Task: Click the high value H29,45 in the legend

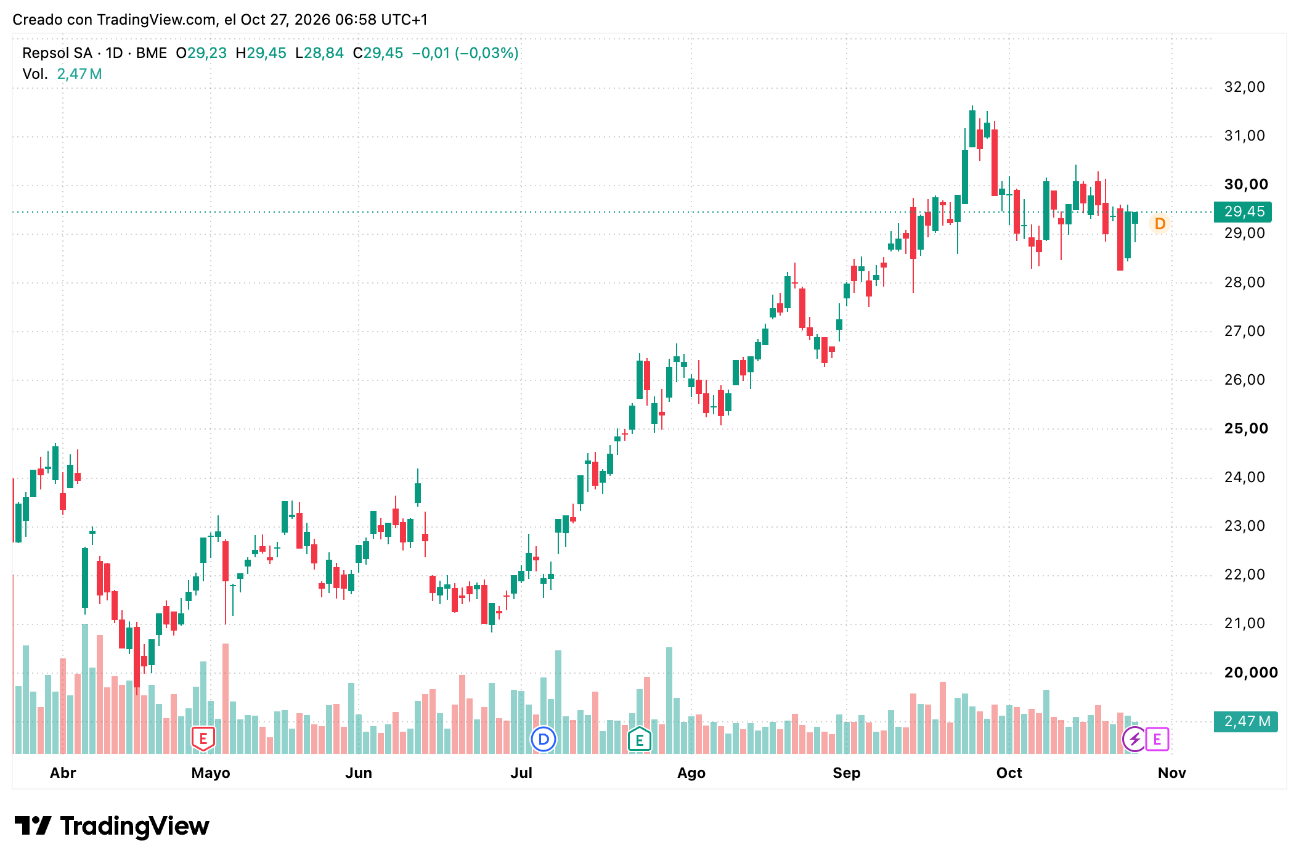Action: coord(262,53)
